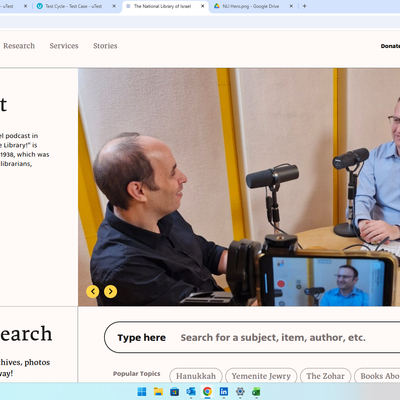Open LinkedIn app from taskbar
The height and width of the screenshot is (400, 400).
(224, 392)
